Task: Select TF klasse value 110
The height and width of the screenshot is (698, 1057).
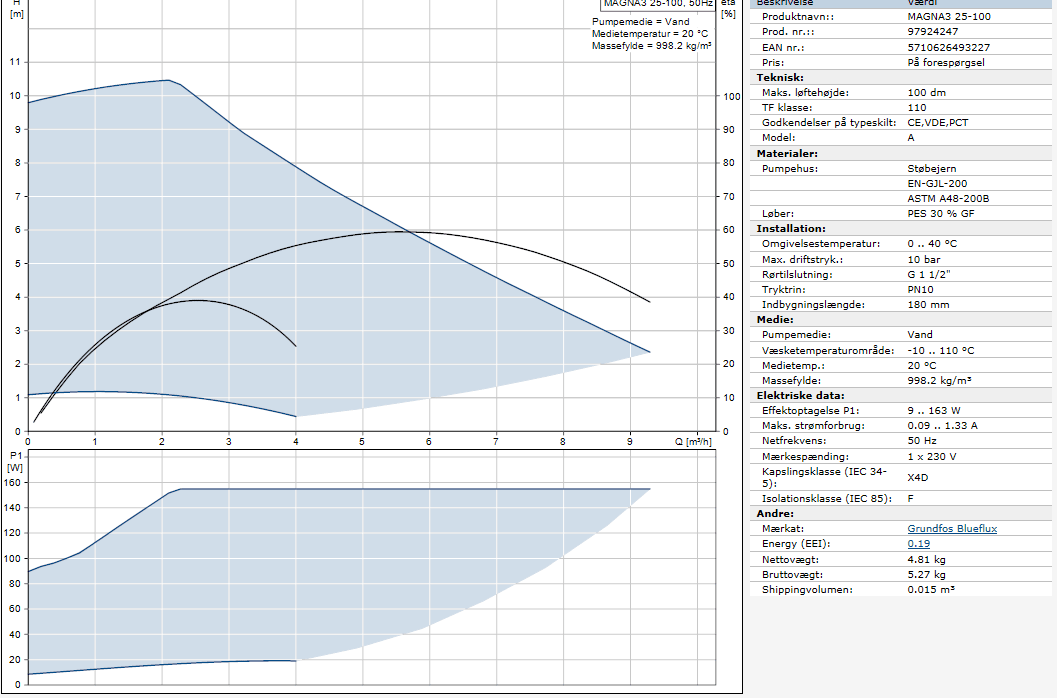Action: [x=917, y=107]
